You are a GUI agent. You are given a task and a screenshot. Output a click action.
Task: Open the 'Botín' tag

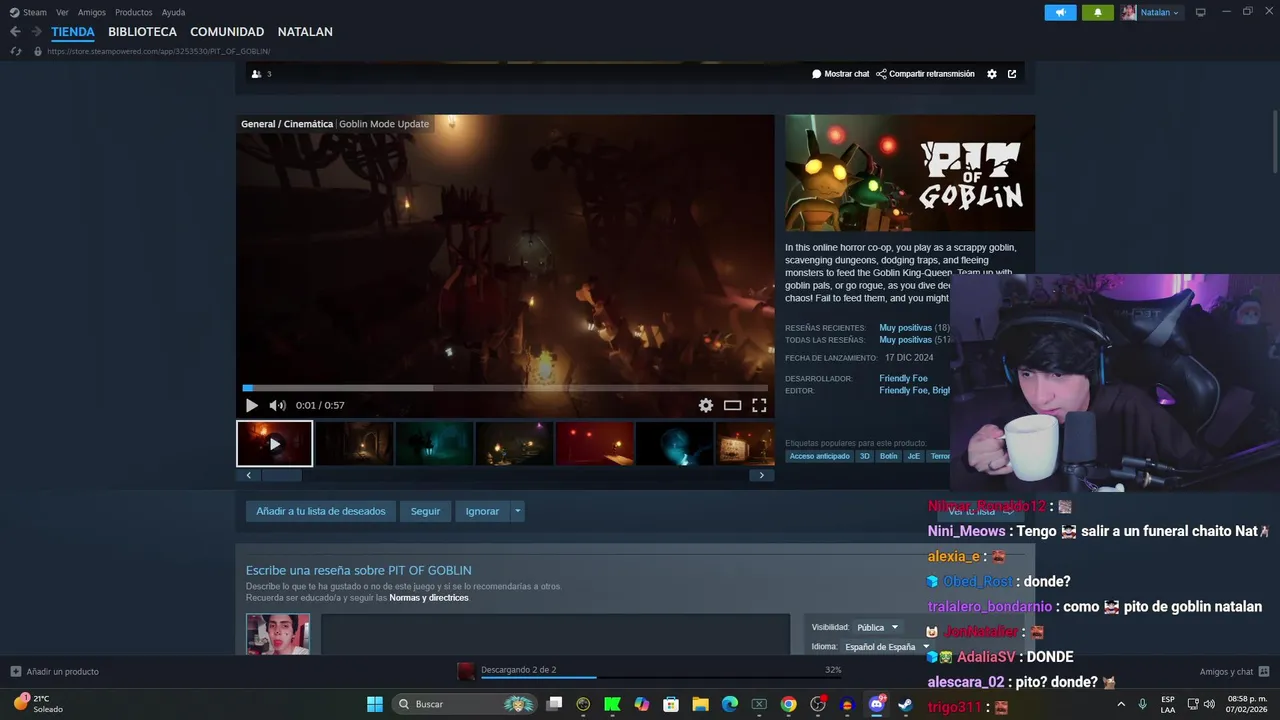click(x=888, y=456)
